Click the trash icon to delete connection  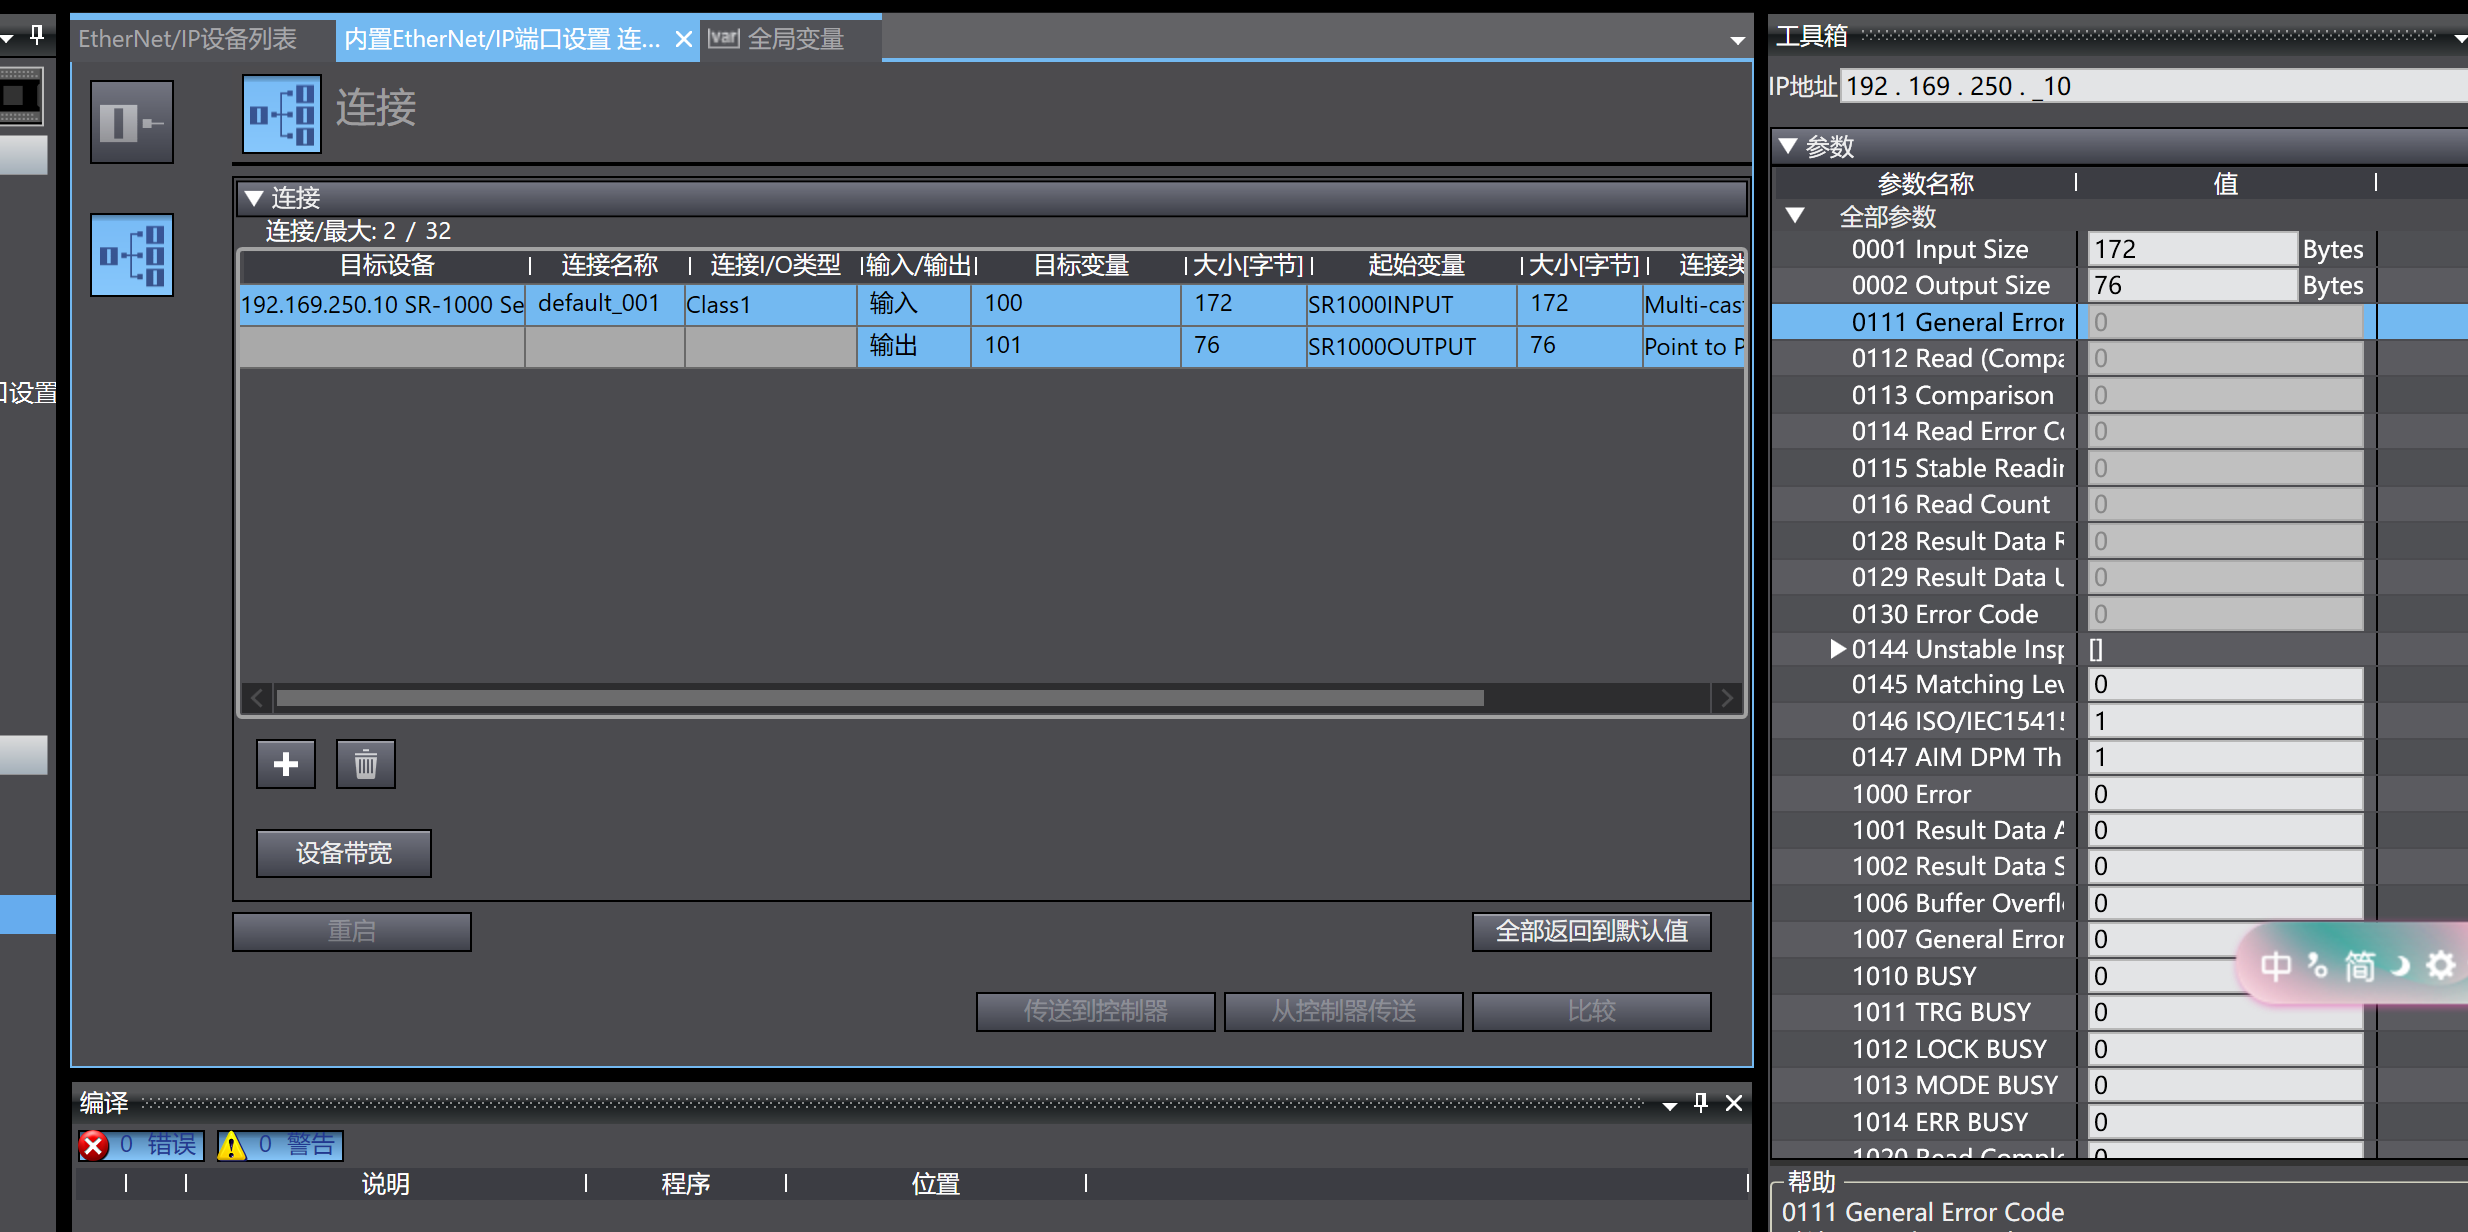(365, 764)
